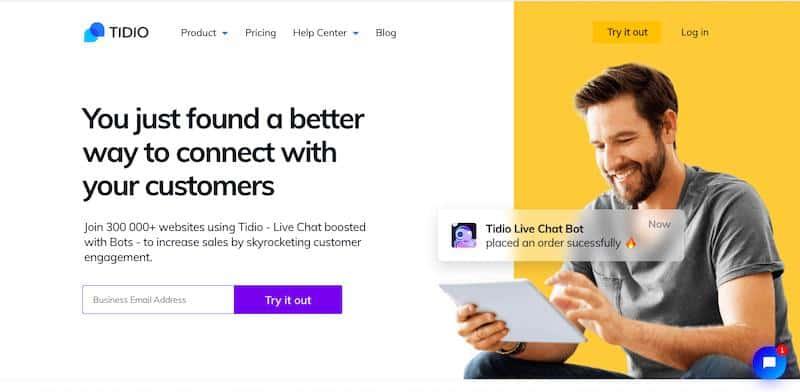This screenshot has width=800, height=392.
Task: Click the man with tablet image
Action: pos(628,225)
